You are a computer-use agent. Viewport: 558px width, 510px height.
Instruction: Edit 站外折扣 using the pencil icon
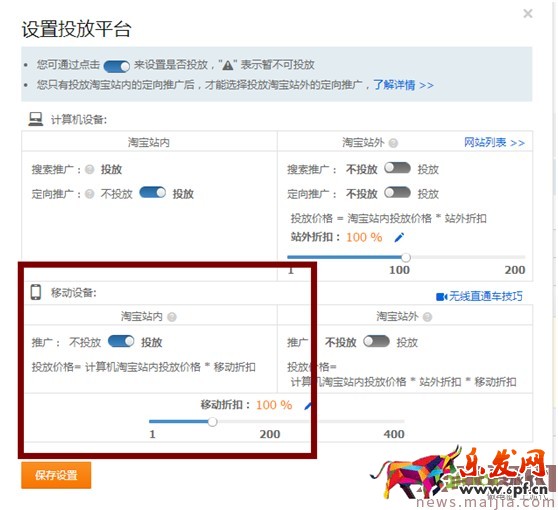pyautogui.click(x=399, y=237)
